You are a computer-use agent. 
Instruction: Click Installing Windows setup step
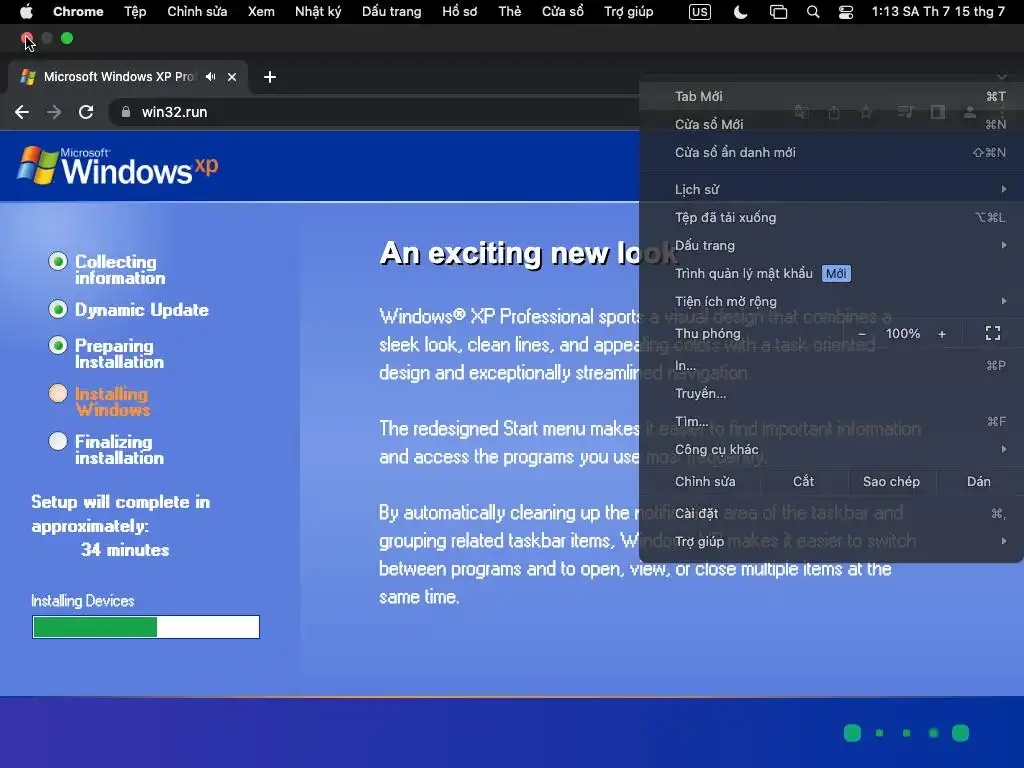[100, 402]
